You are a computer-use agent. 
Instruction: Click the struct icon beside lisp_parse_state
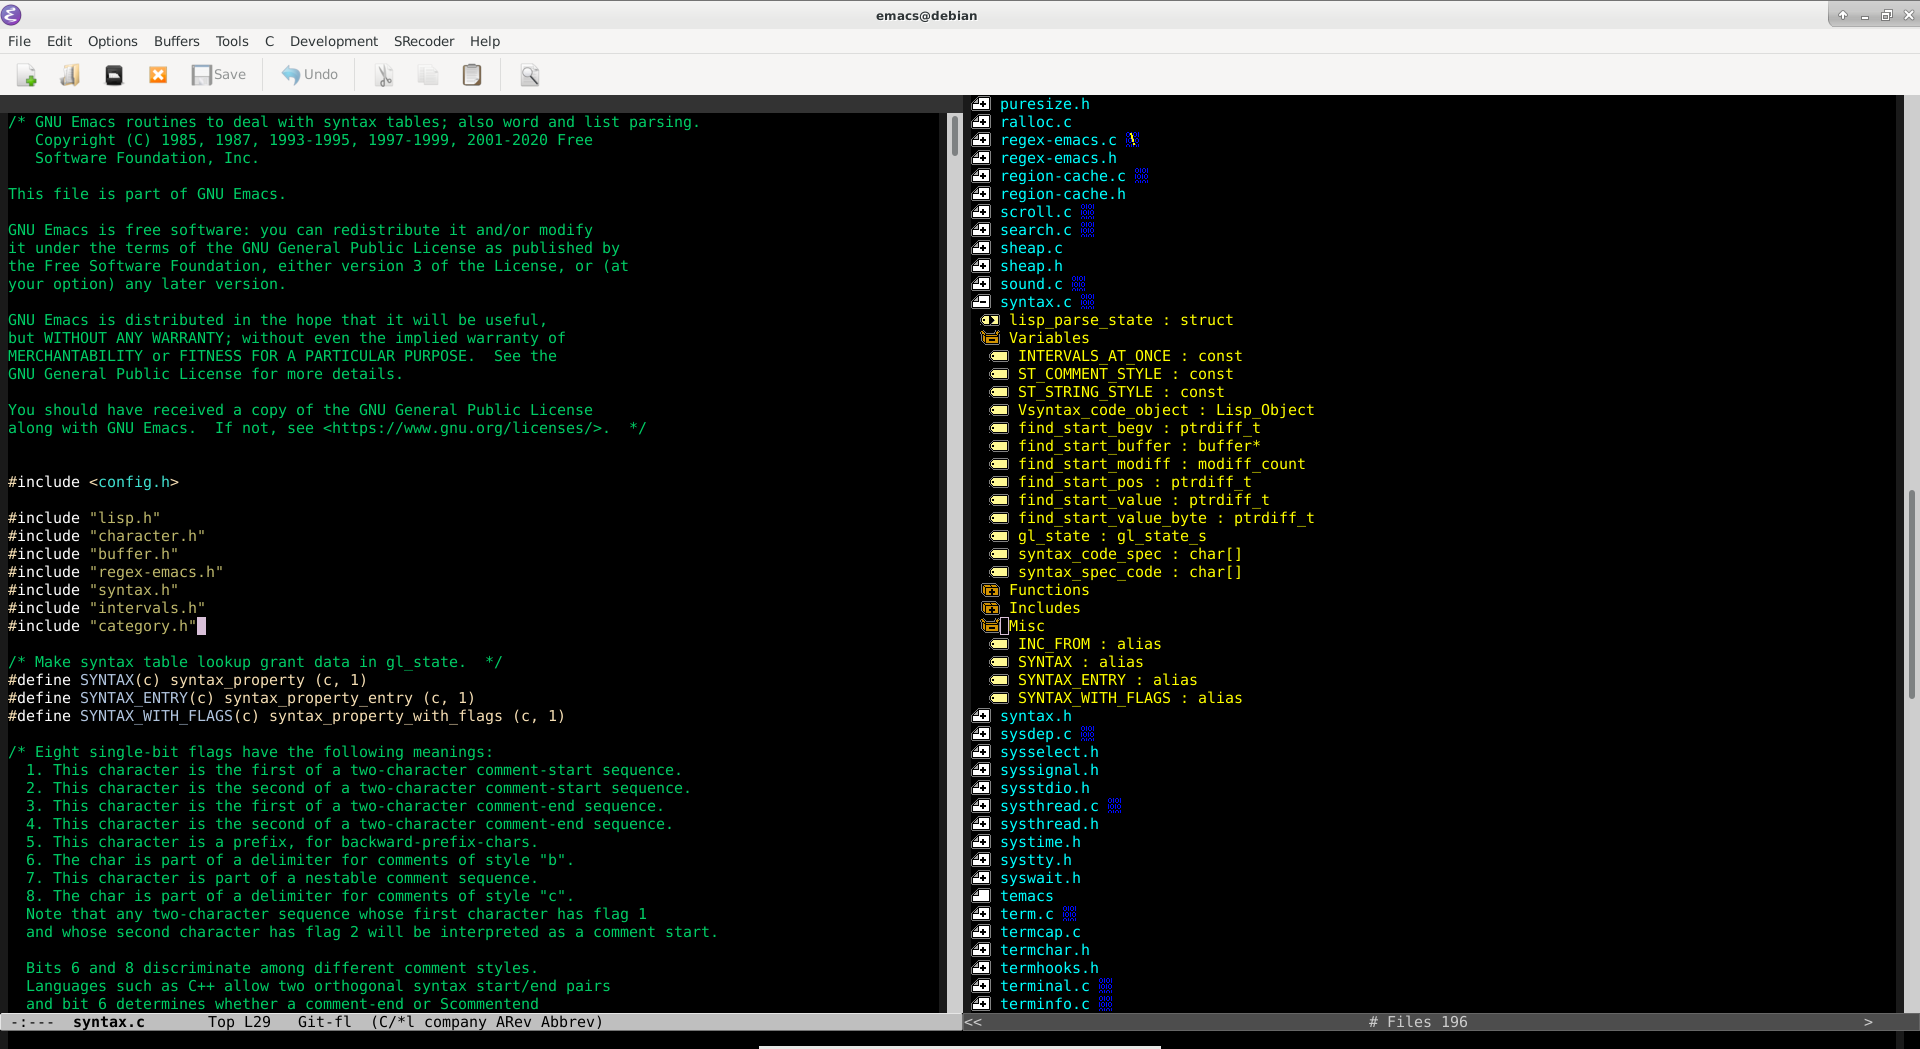[991, 320]
